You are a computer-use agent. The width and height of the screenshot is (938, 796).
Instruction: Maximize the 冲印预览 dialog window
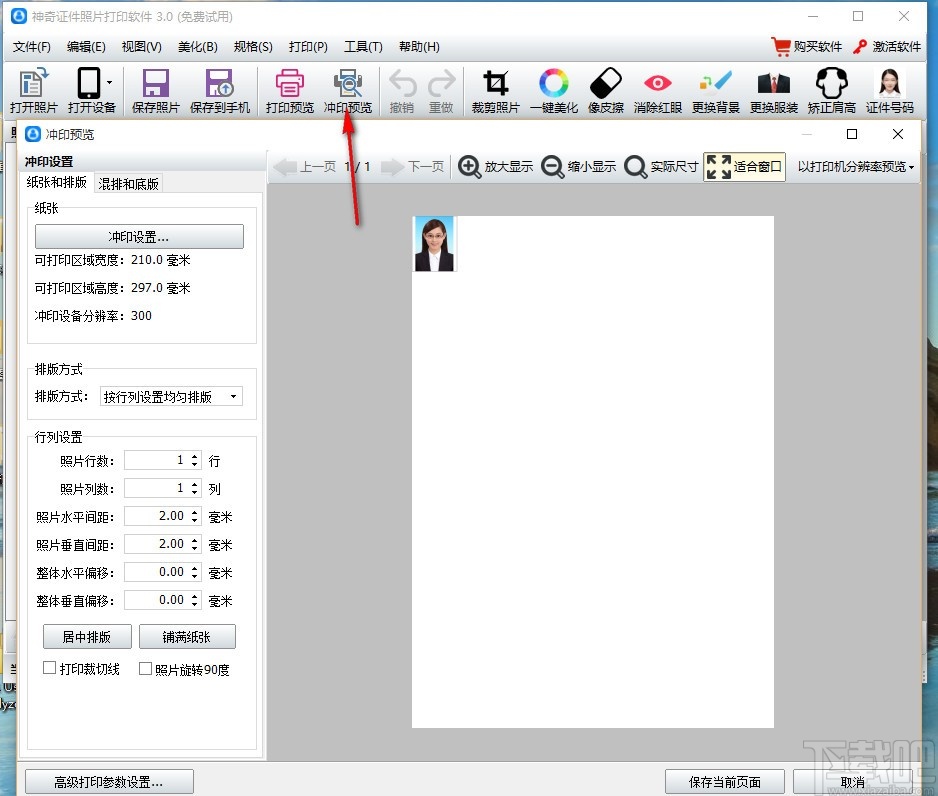[x=852, y=134]
